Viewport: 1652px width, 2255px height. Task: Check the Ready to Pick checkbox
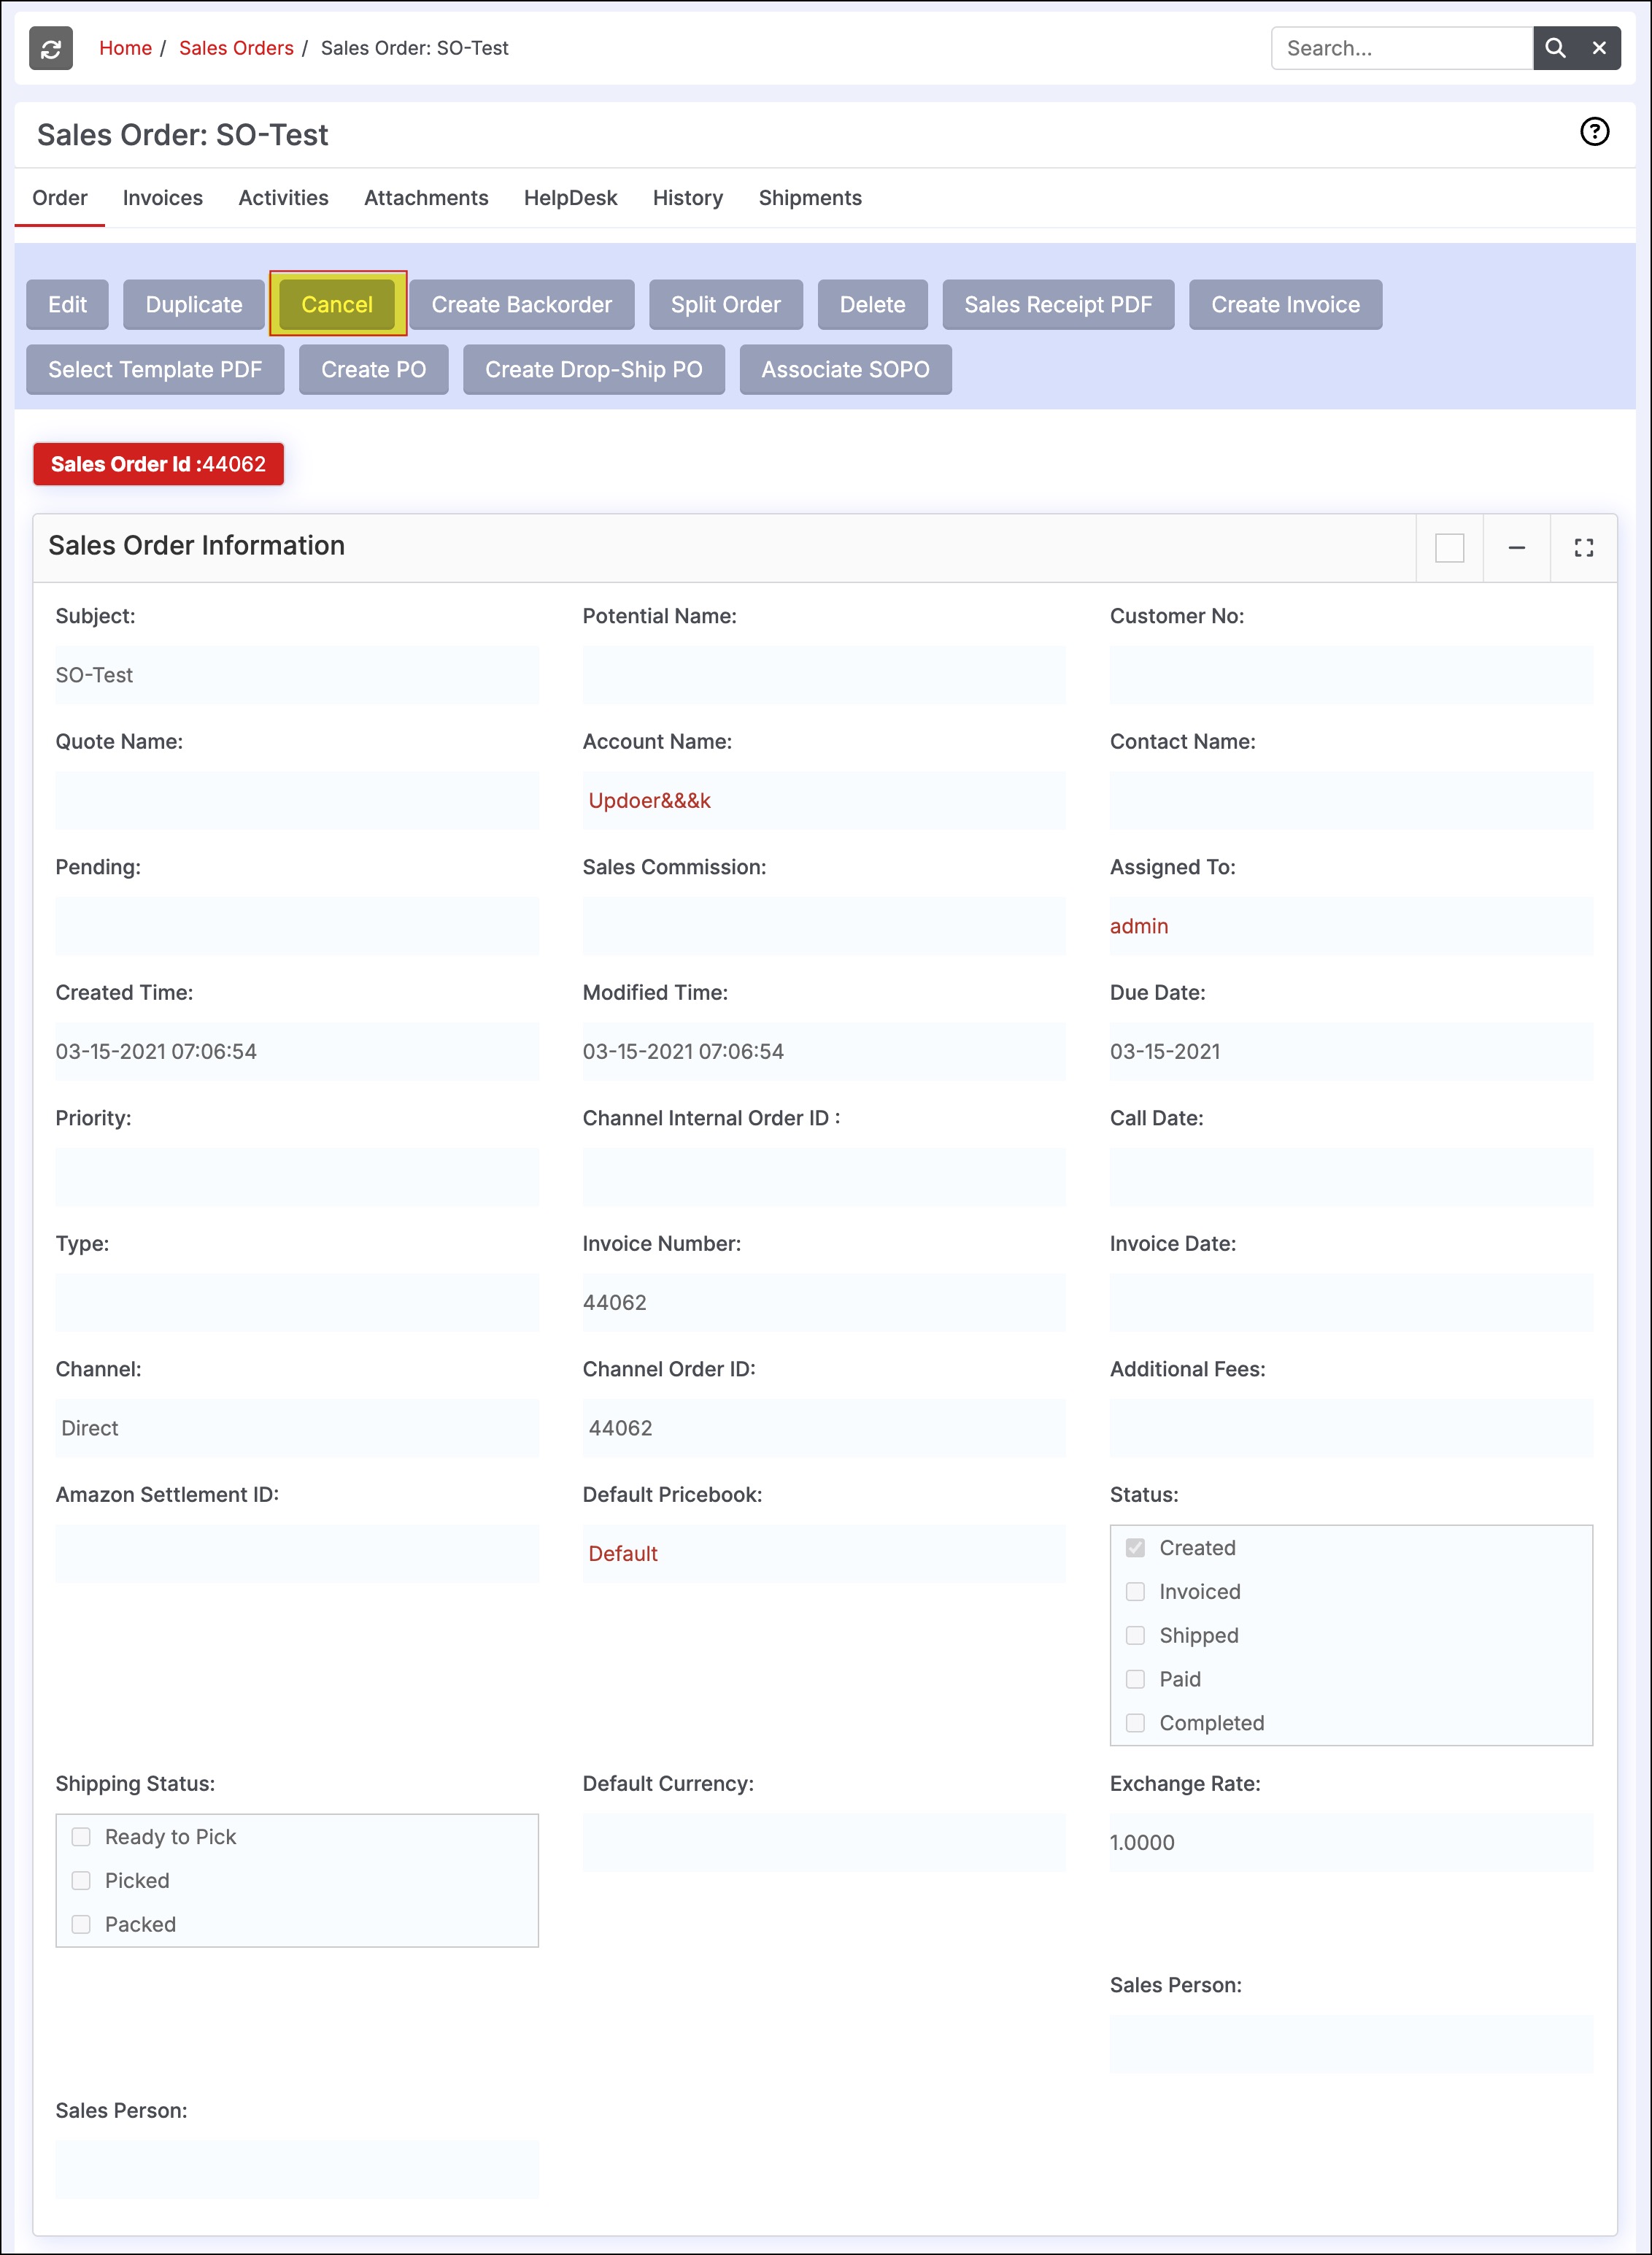click(x=81, y=1837)
